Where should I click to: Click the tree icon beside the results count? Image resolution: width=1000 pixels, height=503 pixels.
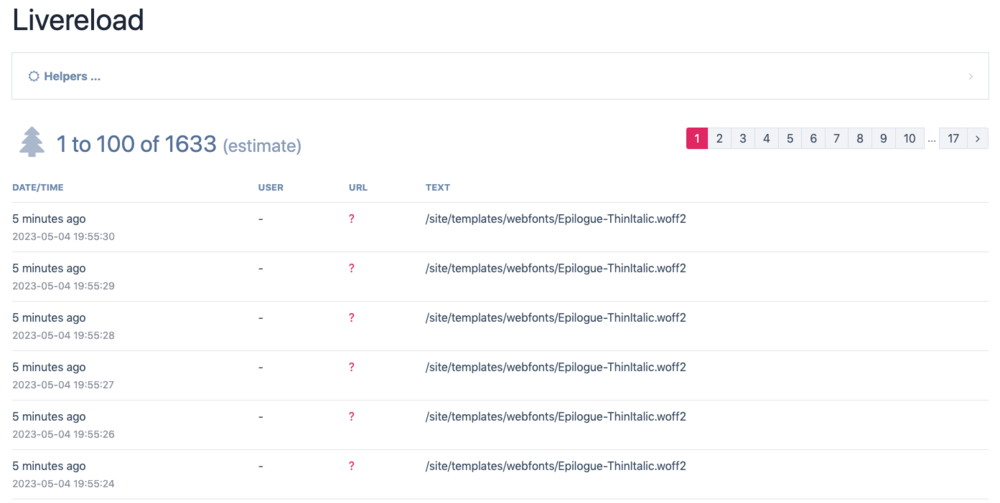coord(32,143)
